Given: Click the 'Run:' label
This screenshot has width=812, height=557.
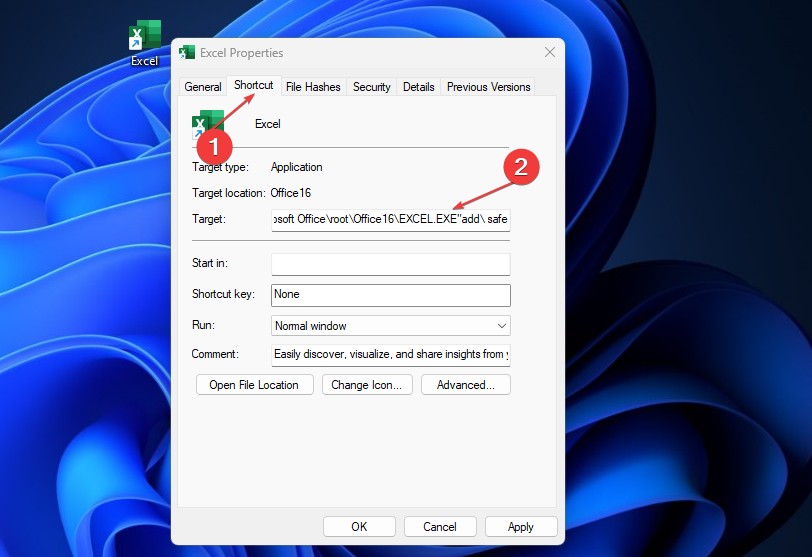Looking at the screenshot, I should pos(203,325).
